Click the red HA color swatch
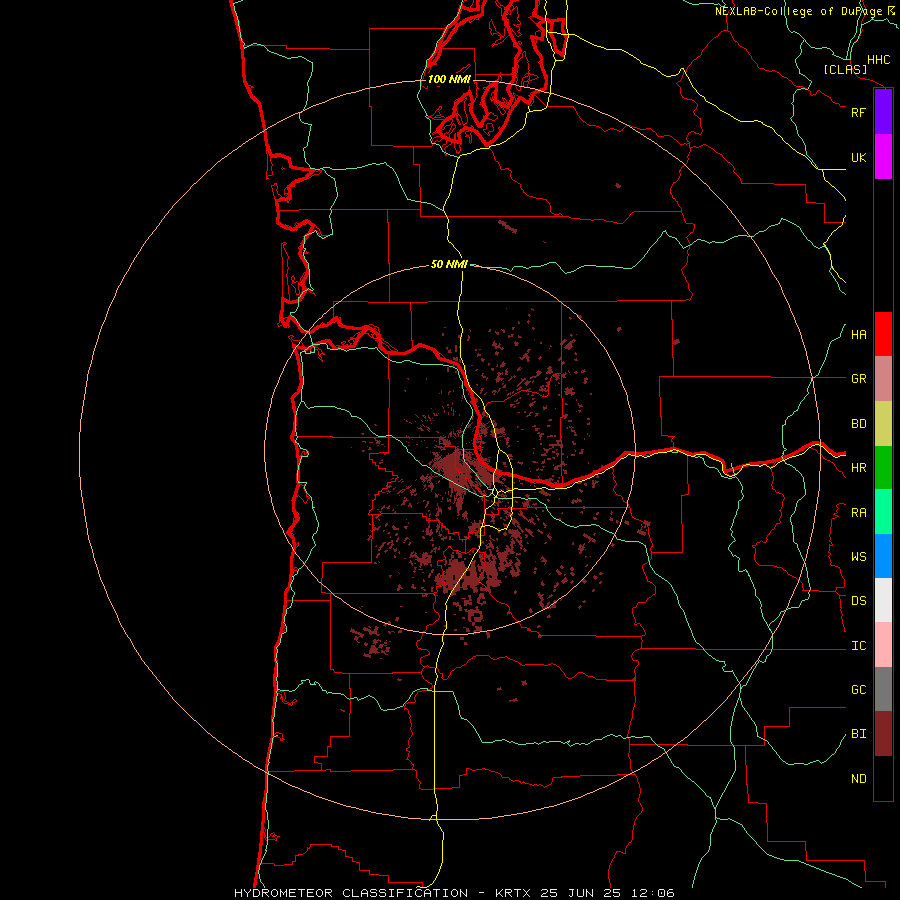900x900 pixels. (x=883, y=334)
